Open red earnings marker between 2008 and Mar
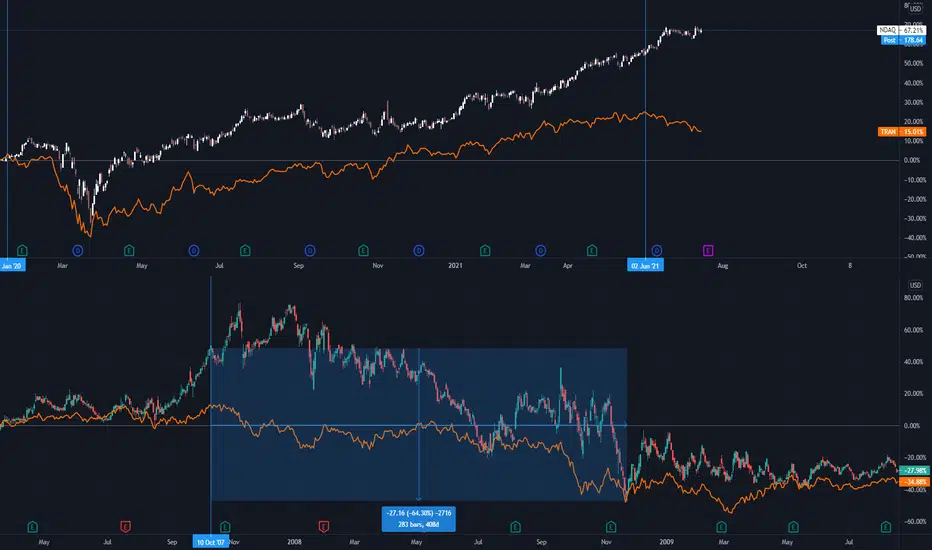This screenshot has width=932, height=550. (x=324, y=527)
